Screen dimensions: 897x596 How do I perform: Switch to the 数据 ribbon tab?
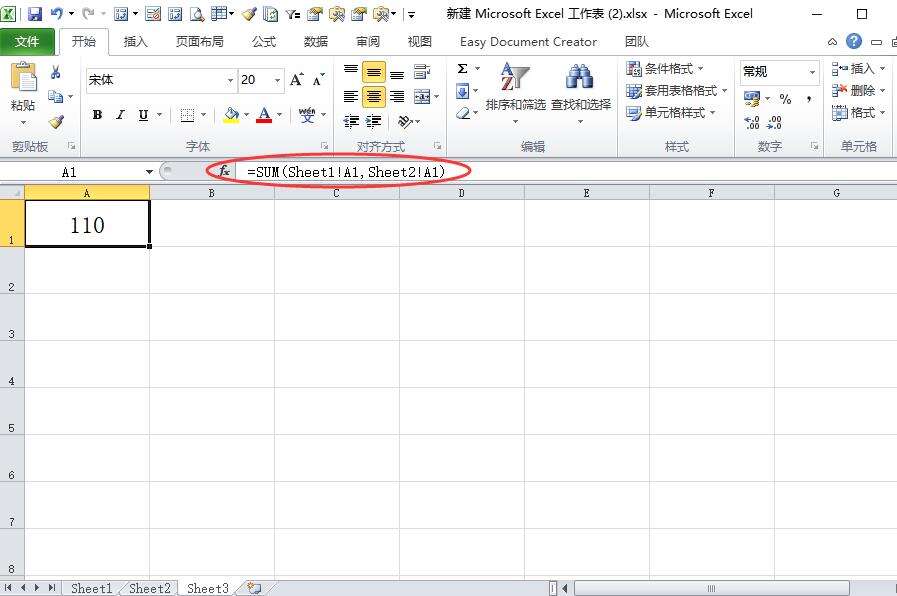(316, 42)
